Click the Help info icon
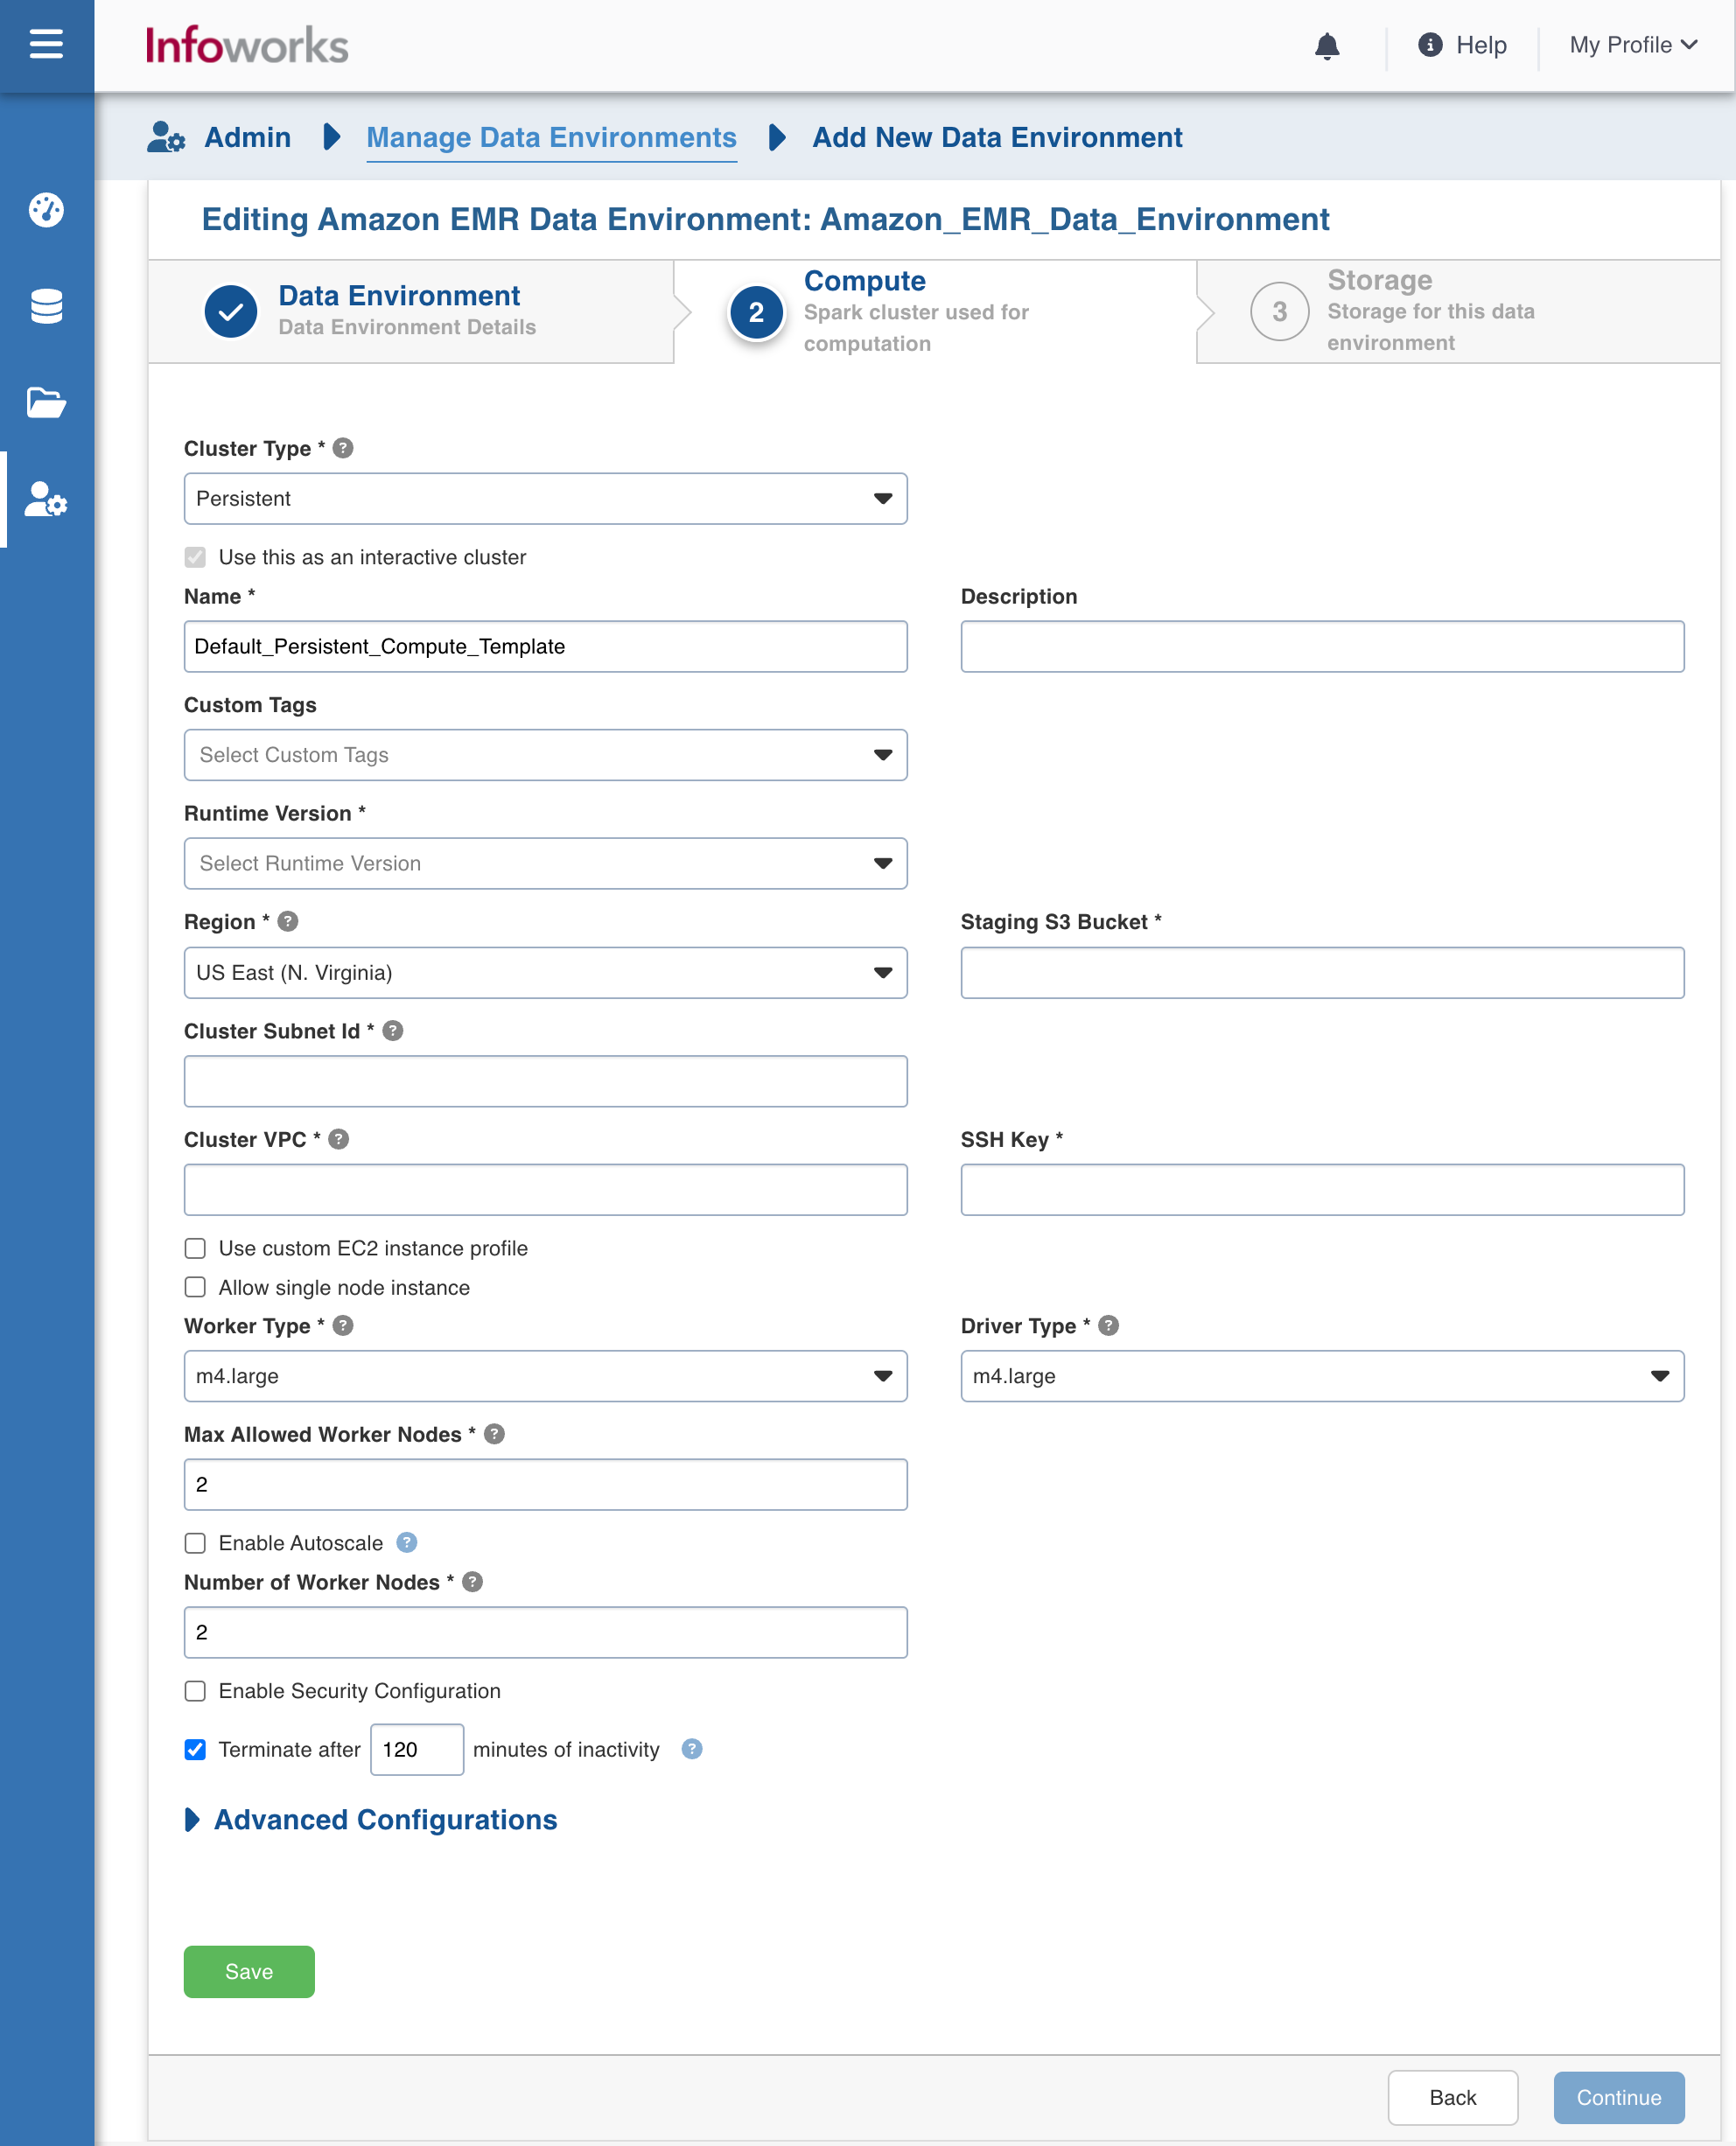 (1430, 45)
